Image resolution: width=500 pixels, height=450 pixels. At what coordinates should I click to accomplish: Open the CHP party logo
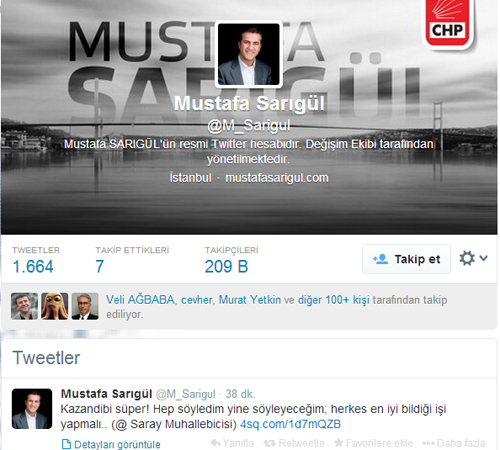(x=448, y=24)
